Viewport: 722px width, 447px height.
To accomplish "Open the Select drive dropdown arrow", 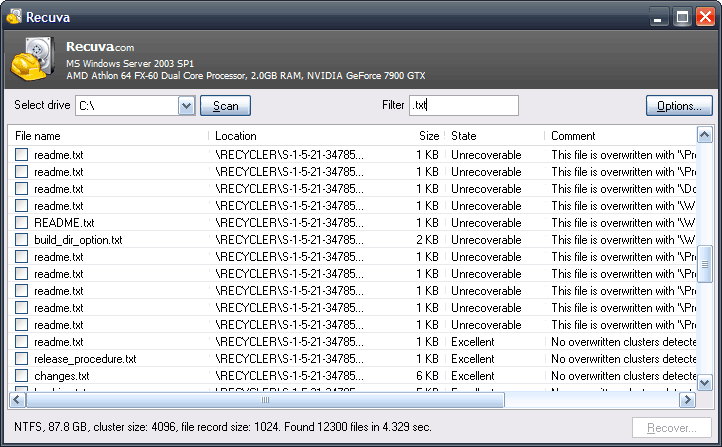I will click(186, 106).
